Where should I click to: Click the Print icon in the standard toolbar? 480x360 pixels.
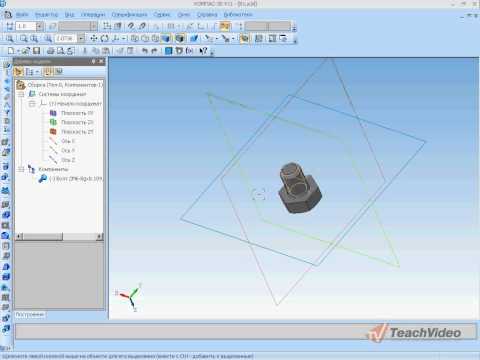coord(51,51)
